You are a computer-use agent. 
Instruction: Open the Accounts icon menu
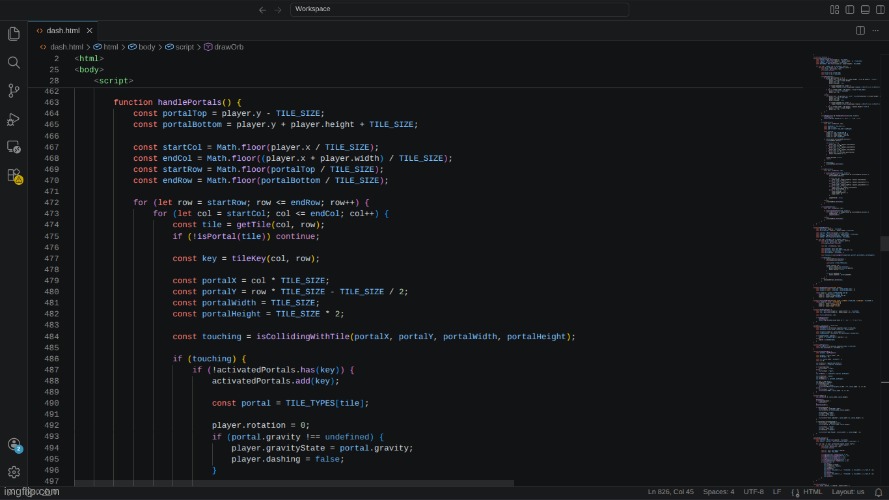[14, 445]
